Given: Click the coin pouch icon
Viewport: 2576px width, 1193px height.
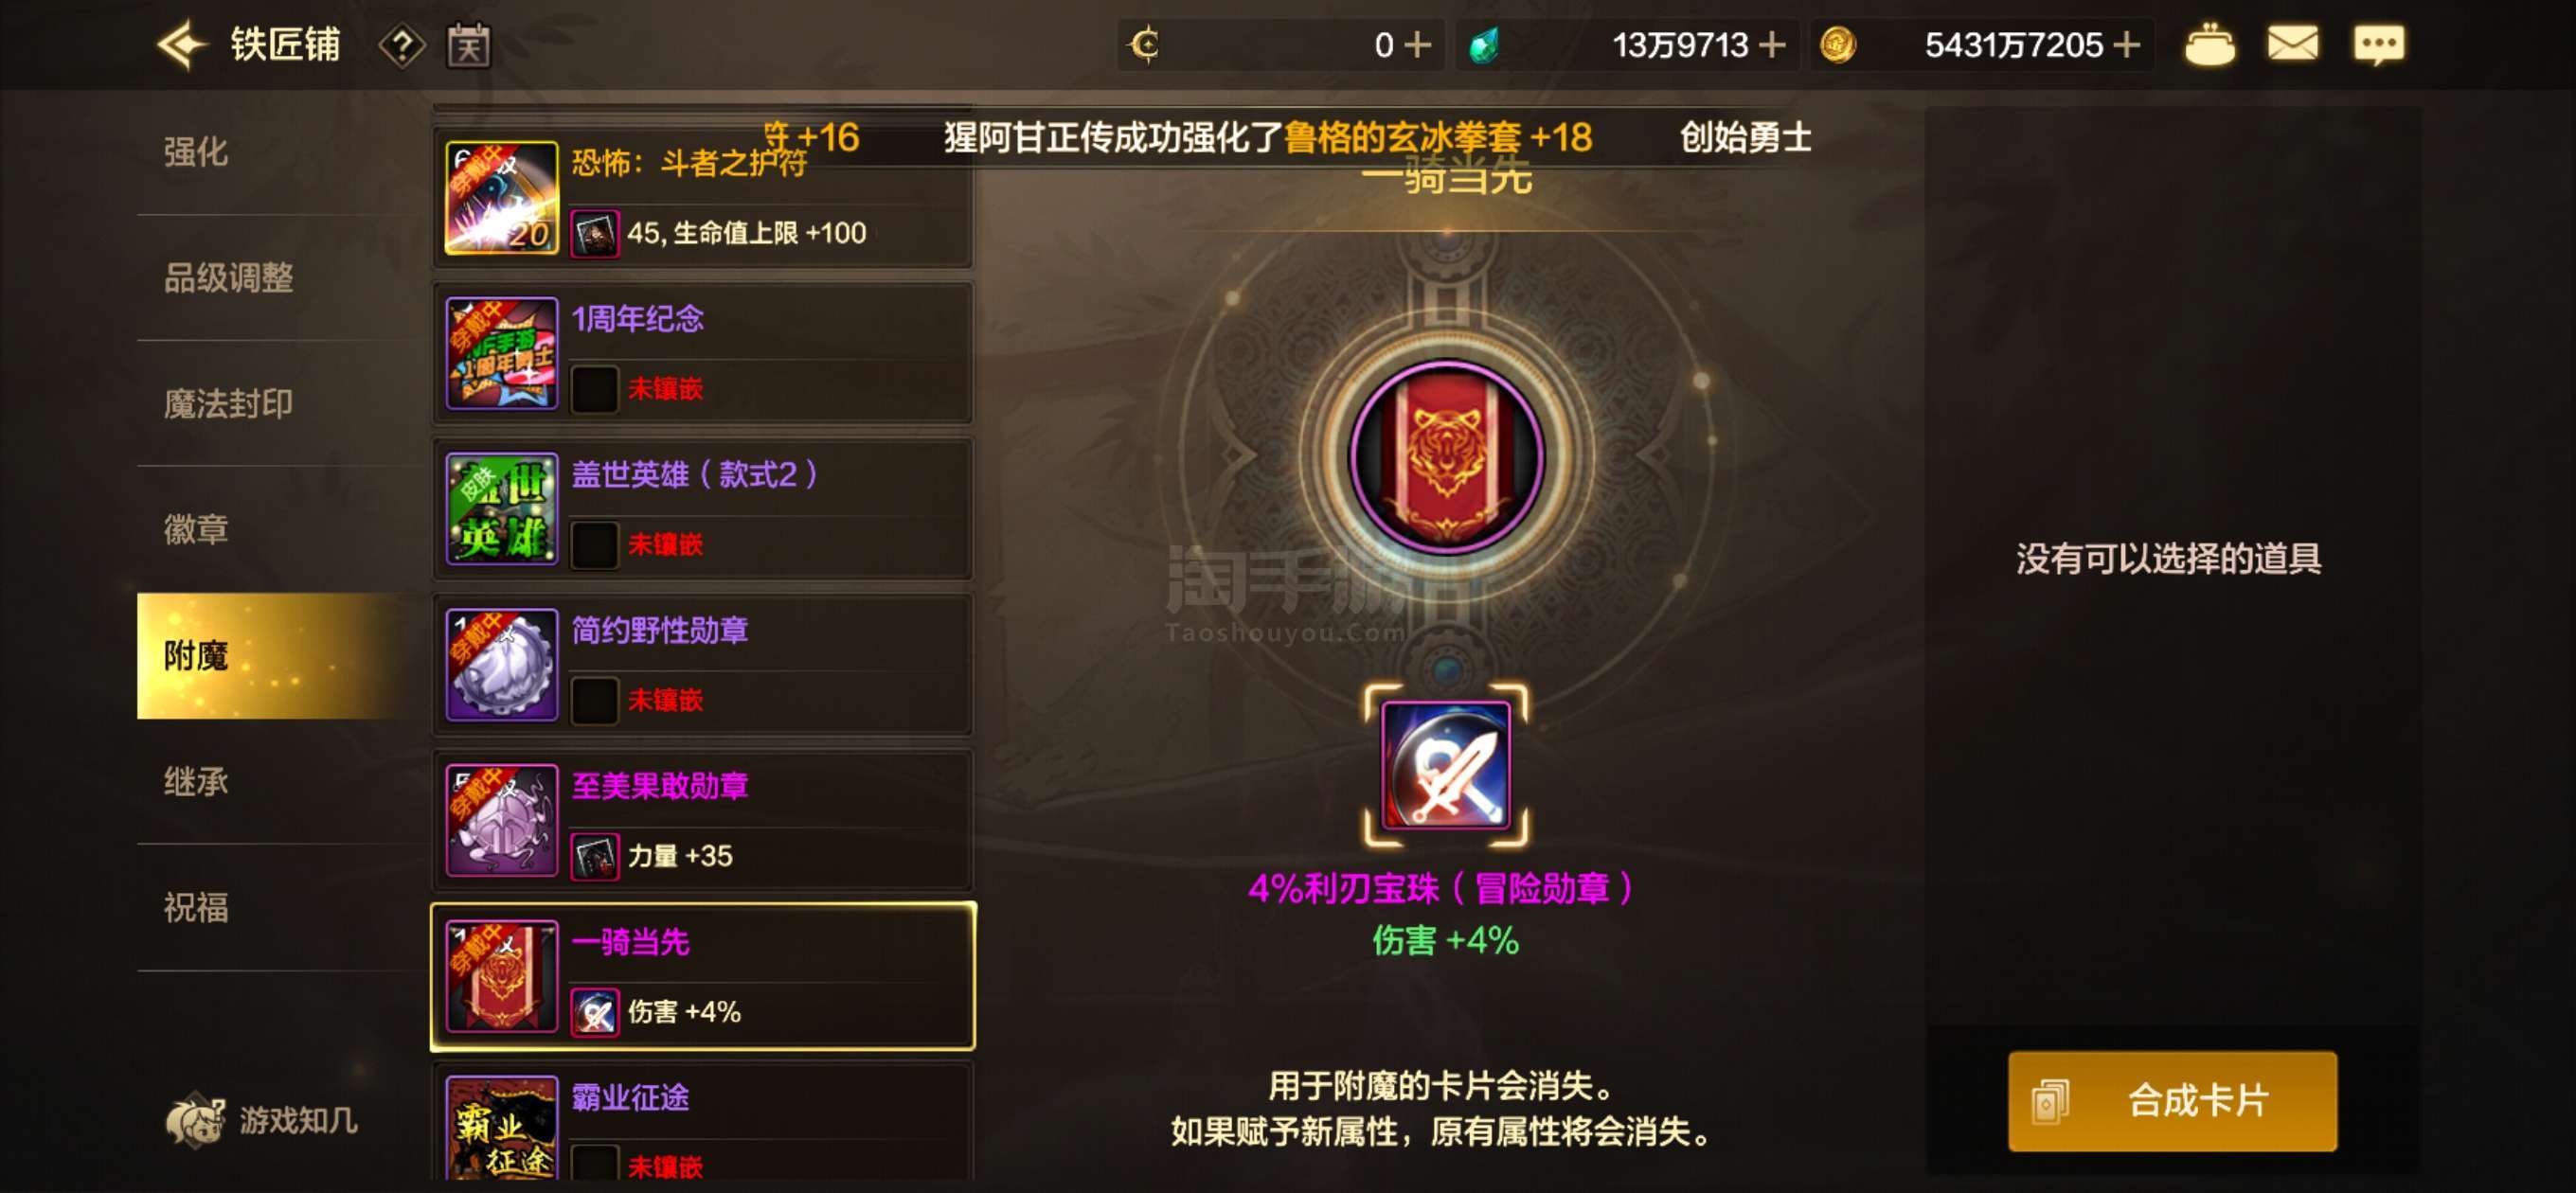Looking at the screenshot, I should click(2209, 45).
